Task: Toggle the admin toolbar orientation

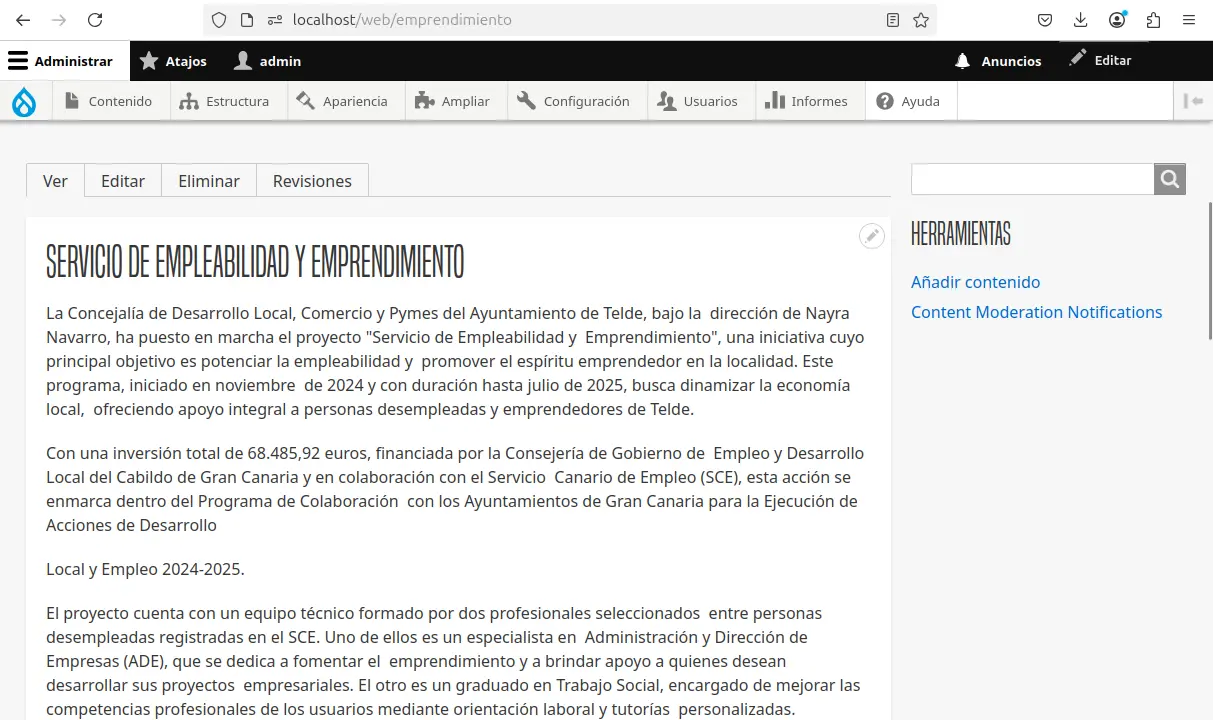Action: point(1193,100)
